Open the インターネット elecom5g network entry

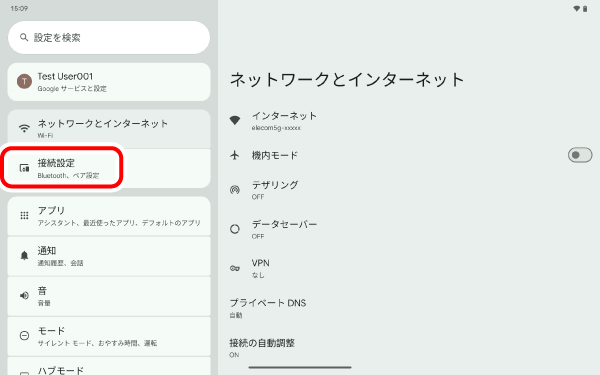[x=409, y=121]
